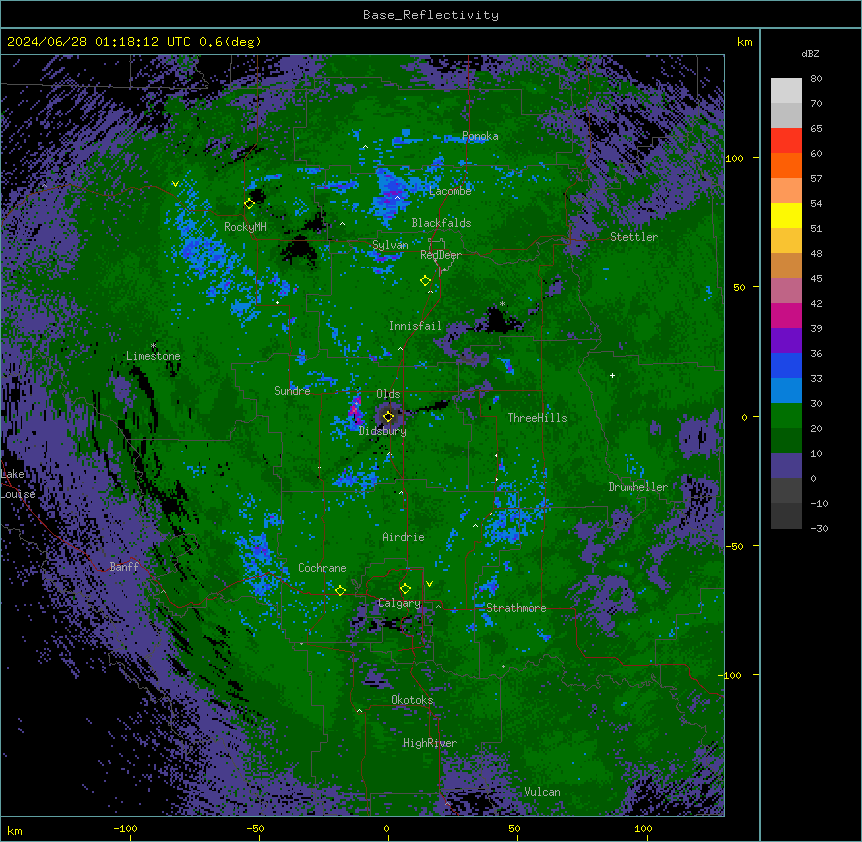862x842 pixels.
Task: Click the Strathmore city label
Action: (516, 608)
